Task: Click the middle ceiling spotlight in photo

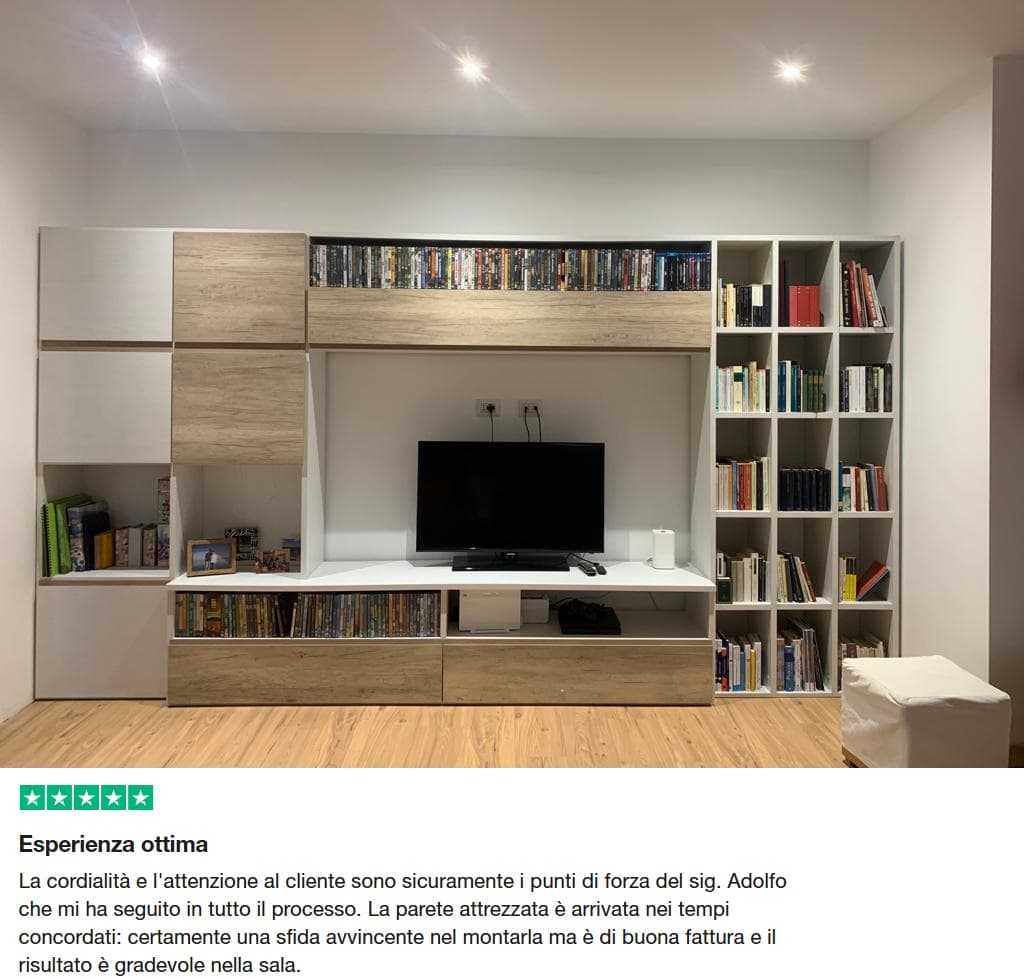Action: pos(470,68)
